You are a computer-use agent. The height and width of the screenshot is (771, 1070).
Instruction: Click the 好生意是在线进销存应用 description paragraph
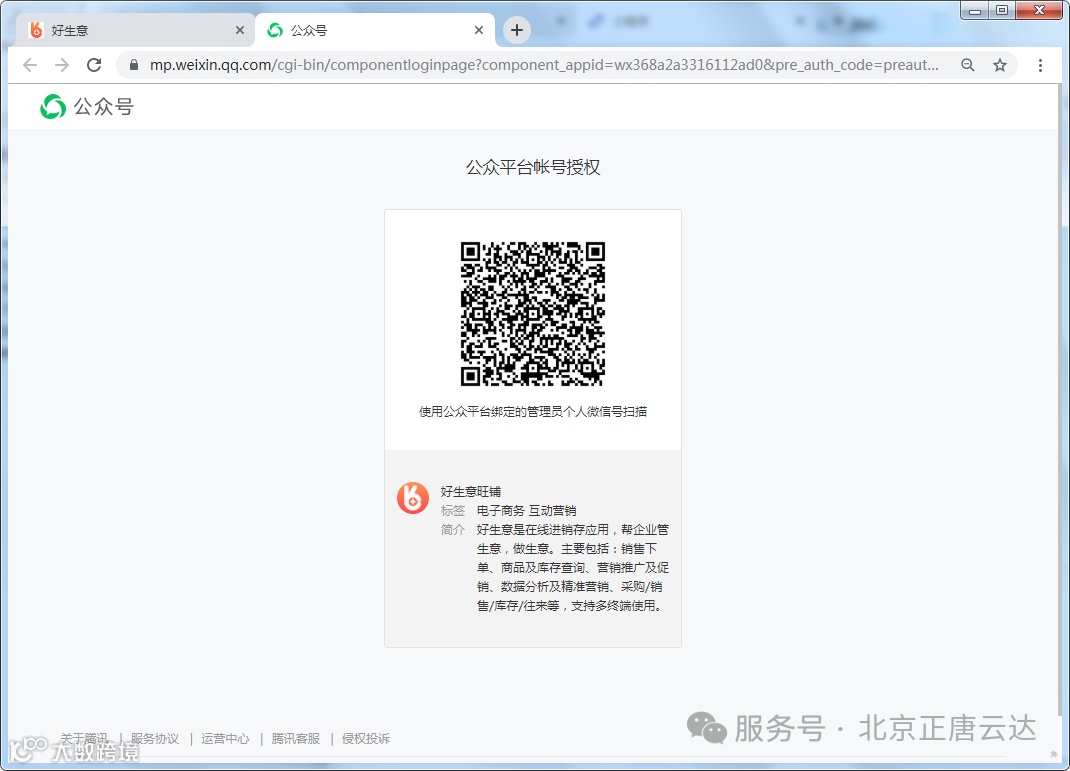coord(573,568)
